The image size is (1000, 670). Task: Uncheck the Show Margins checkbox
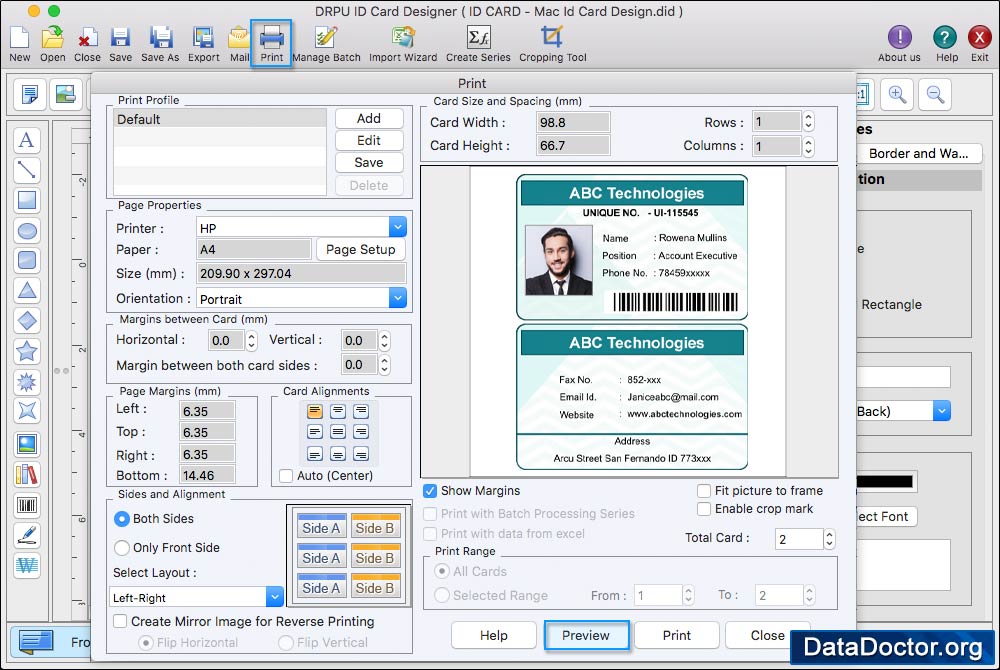[430, 491]
